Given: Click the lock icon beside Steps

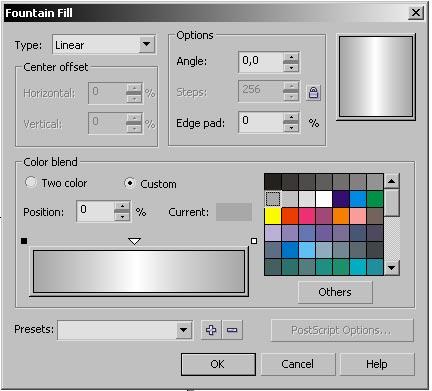Looking at the screenshot, I should click(x=313, y=92).
